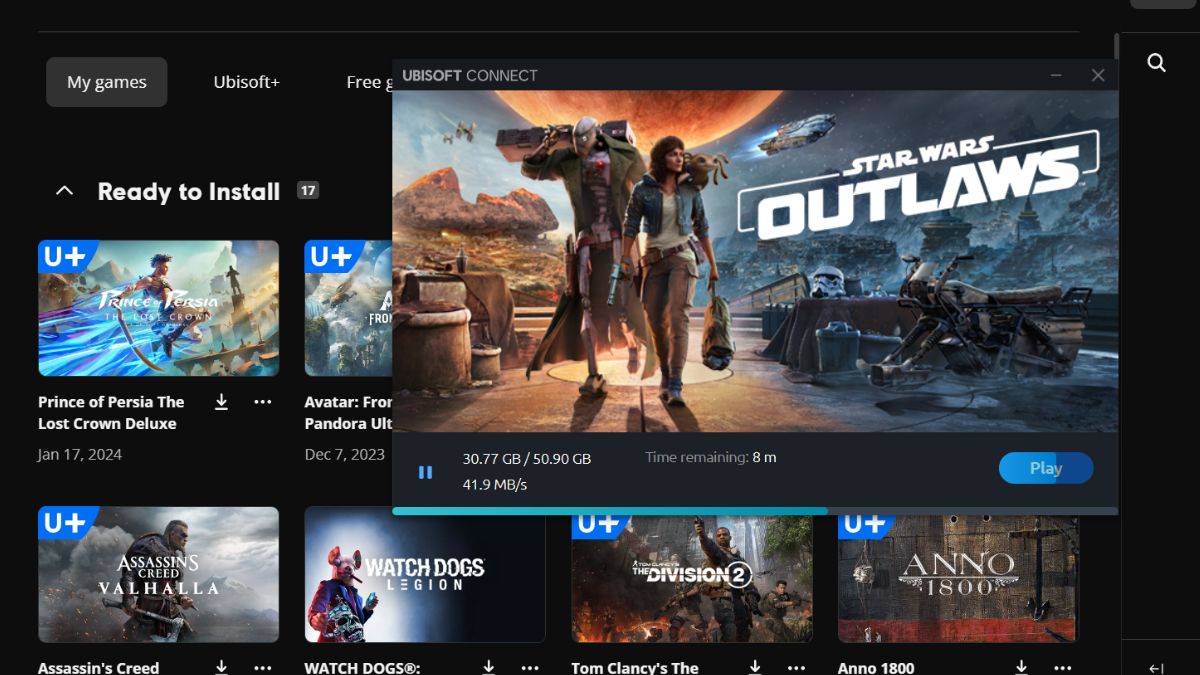Click the Anno 1800 title text

tap(876, 667)
